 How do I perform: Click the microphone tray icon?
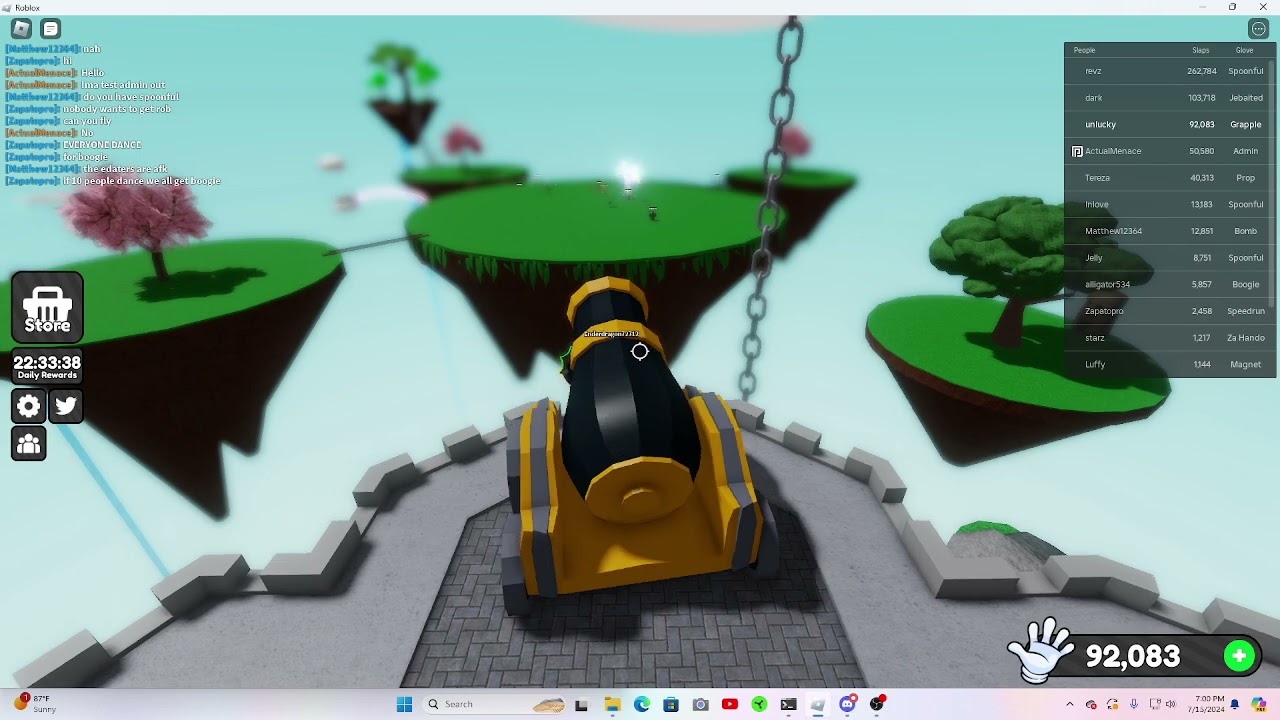pos(1133,704)
